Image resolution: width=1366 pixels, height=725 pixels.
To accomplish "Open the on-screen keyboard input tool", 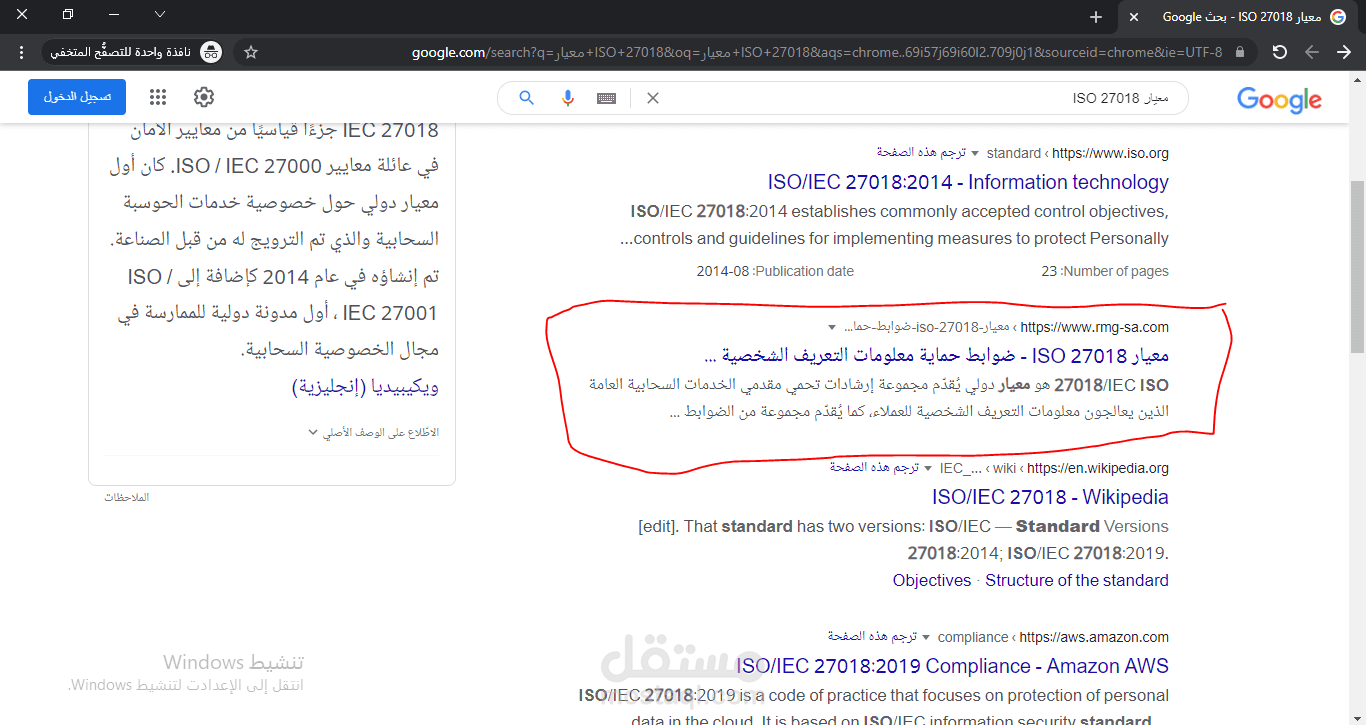I will [606, 98].
